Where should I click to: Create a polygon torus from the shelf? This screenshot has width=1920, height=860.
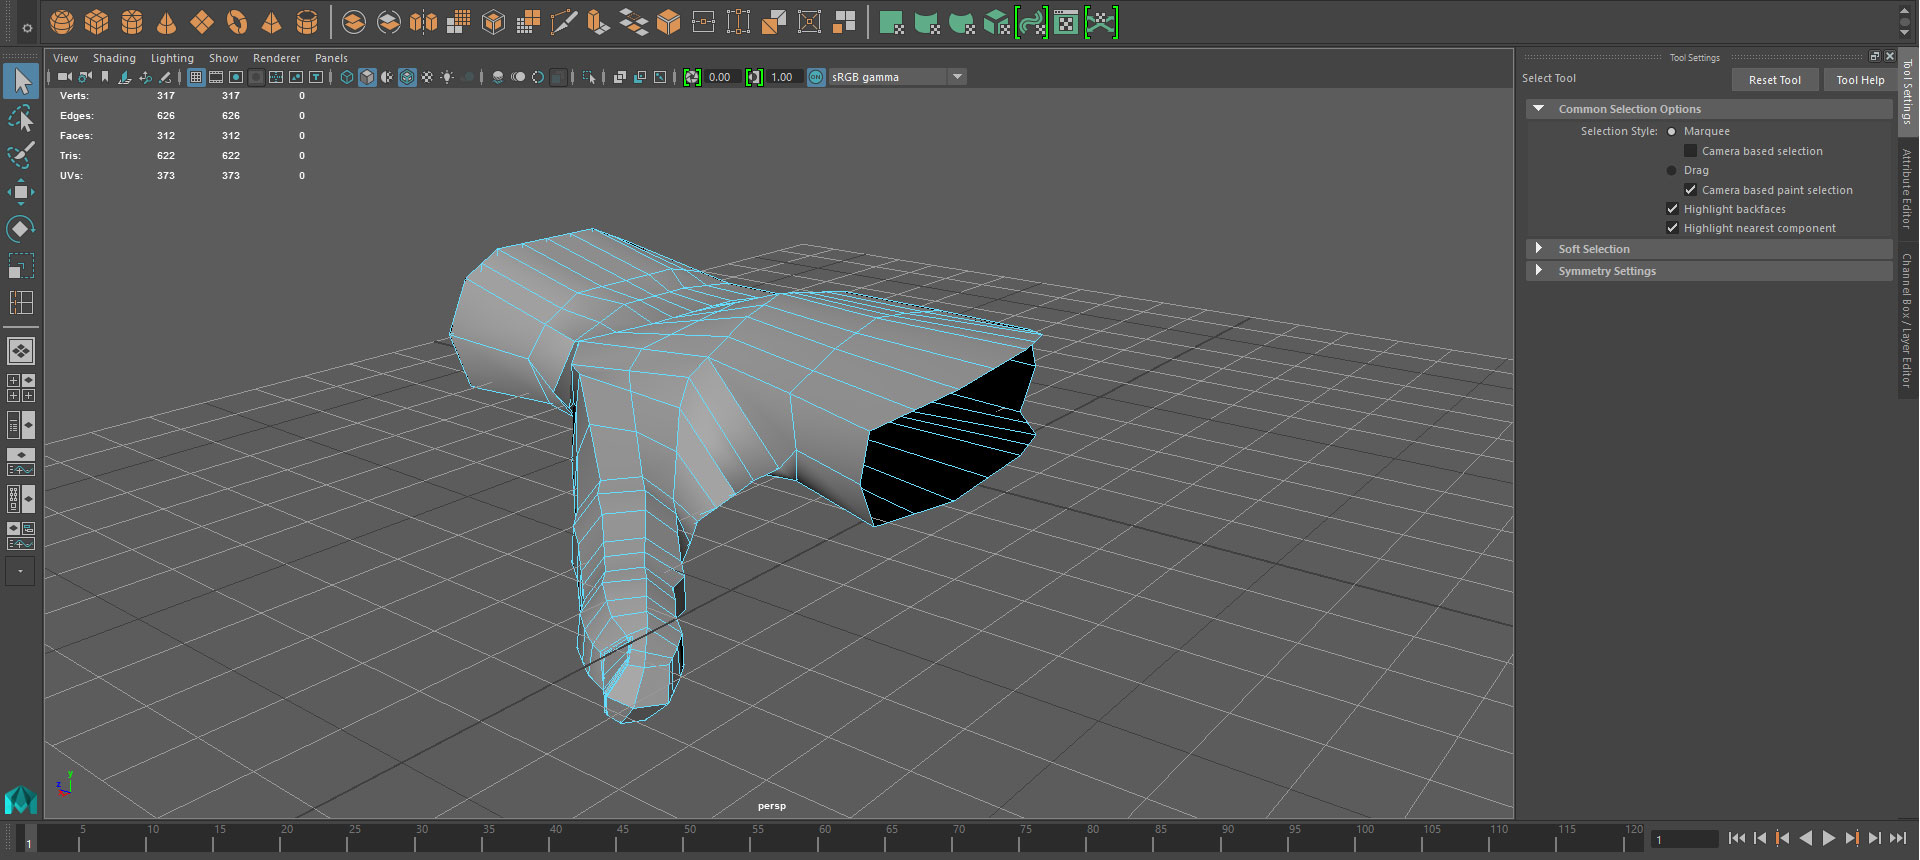coord(237,22)
